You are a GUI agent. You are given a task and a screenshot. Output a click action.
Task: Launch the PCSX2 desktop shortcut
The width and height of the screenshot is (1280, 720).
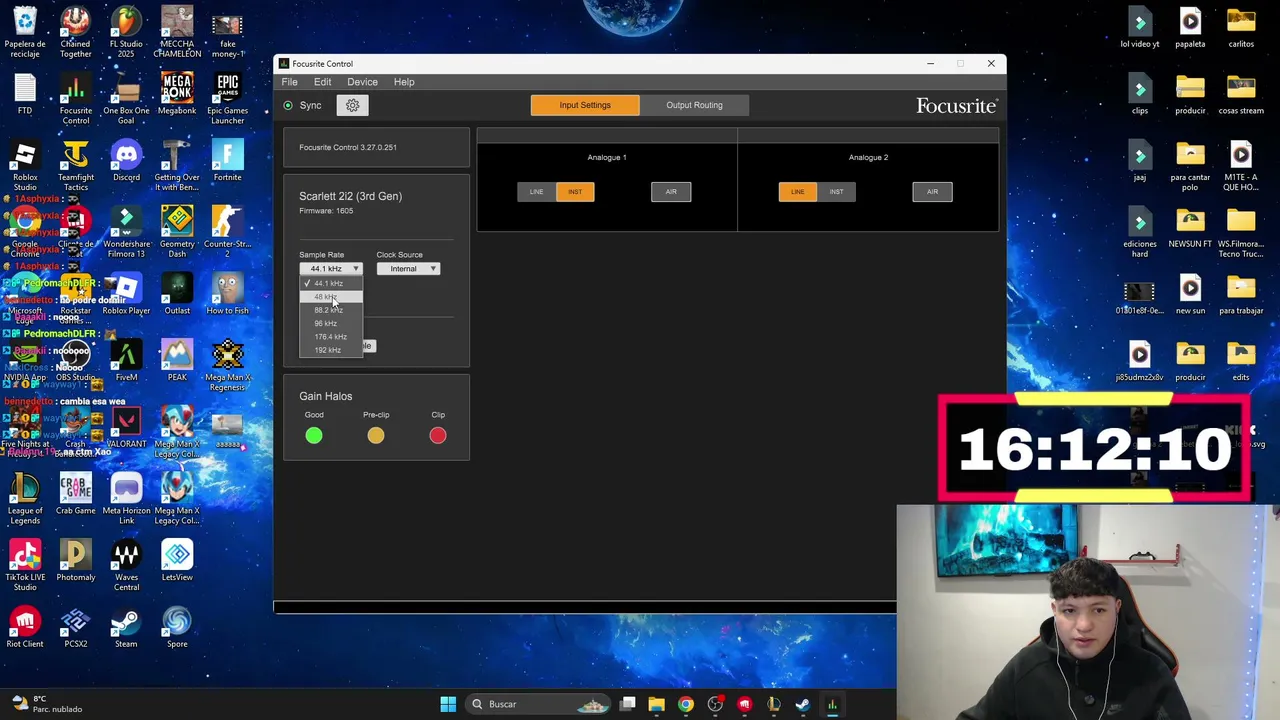(76, 627)
